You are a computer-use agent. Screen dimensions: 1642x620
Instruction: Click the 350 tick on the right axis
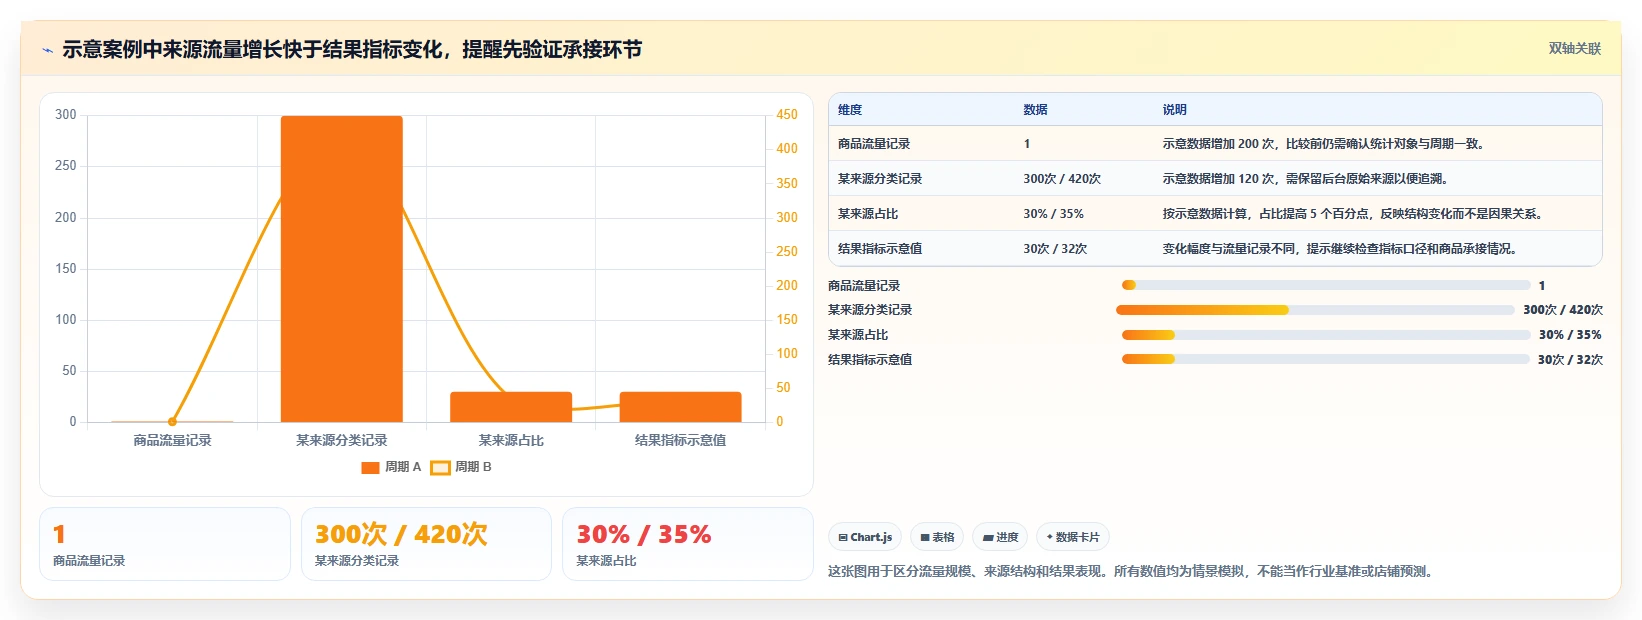(787, 184)
